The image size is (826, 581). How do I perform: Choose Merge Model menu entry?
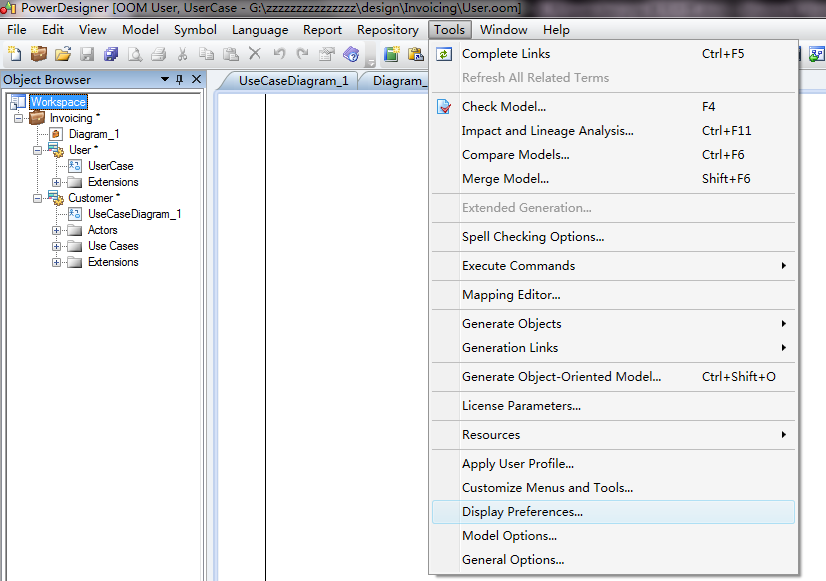click(x=613, y=179)
